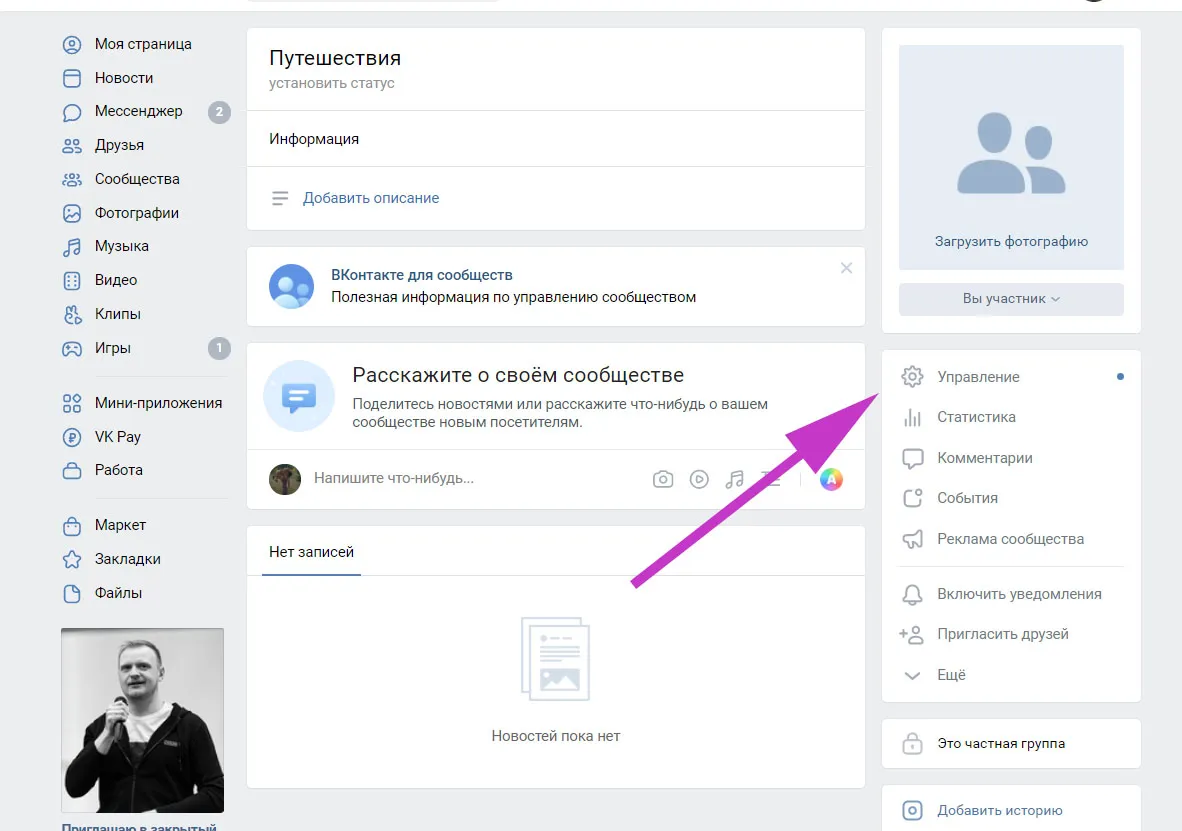The width and height of the screenshot is (1182, 831).
Task: Click the События menu label
Action: tap(967, 498)
